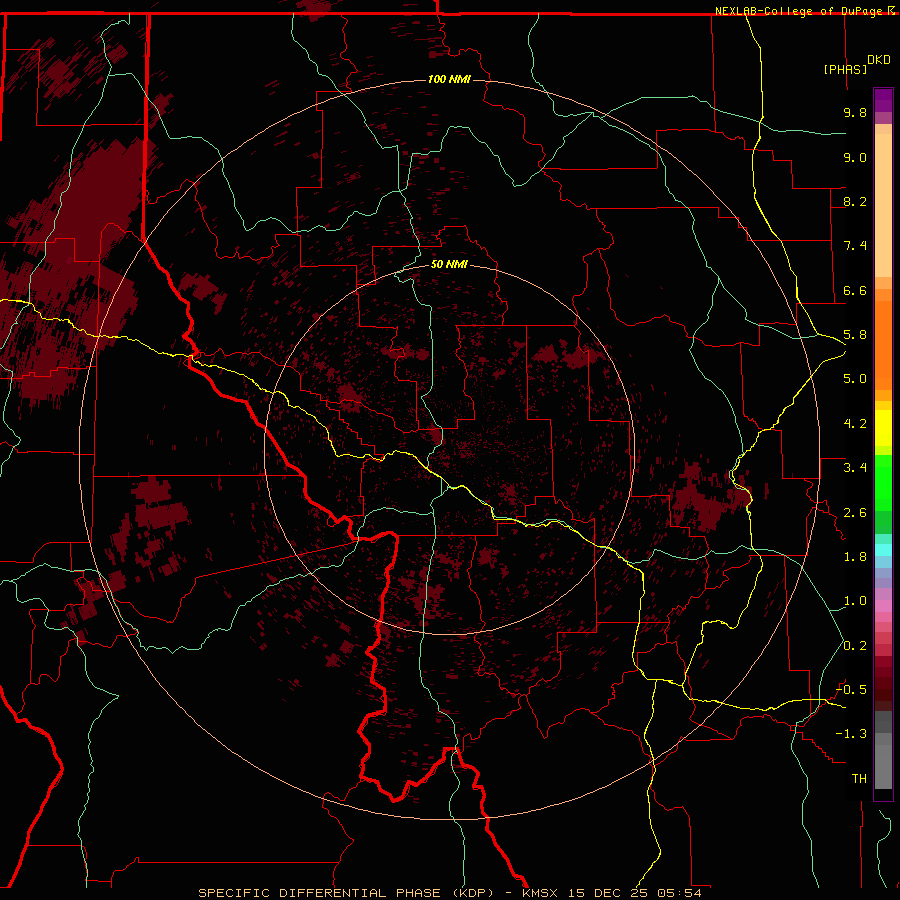Click the 0.2 color scale label
Screen dimensions: 900x900
(x=855, y=646)
